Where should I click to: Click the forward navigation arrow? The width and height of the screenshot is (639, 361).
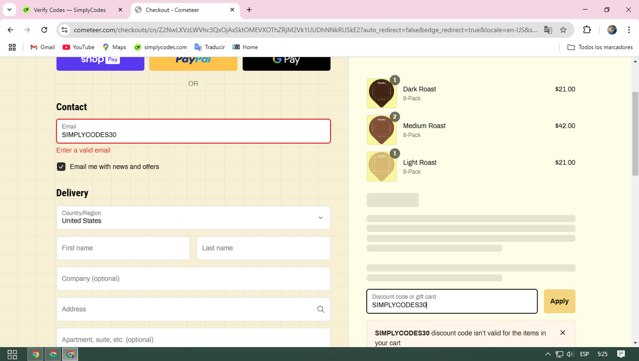27,30
